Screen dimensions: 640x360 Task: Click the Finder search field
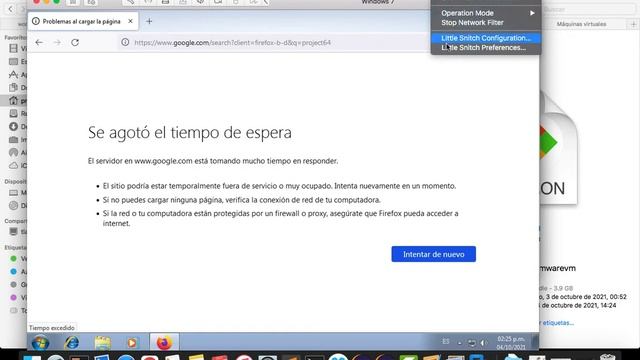(589, 9)
